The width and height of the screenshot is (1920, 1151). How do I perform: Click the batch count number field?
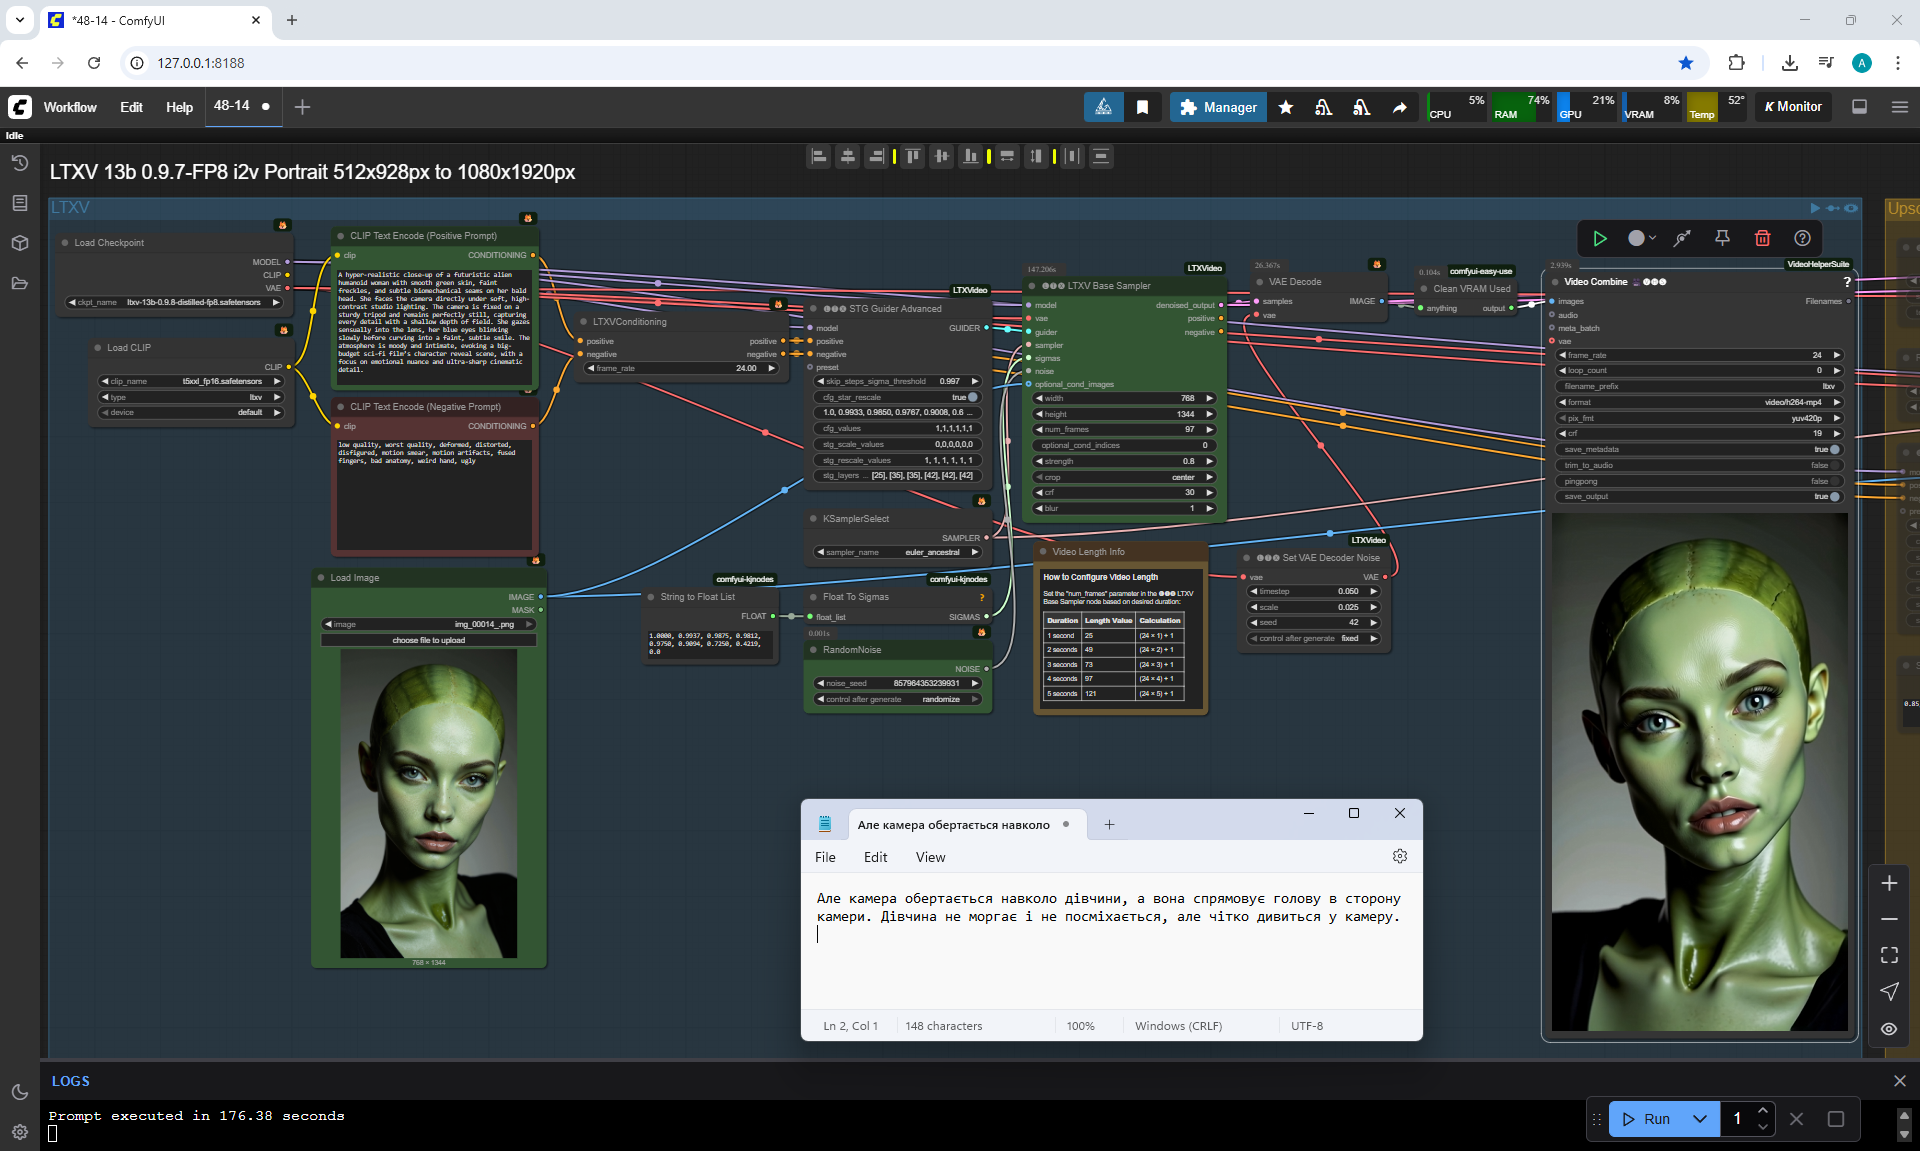(1738, 1119)
